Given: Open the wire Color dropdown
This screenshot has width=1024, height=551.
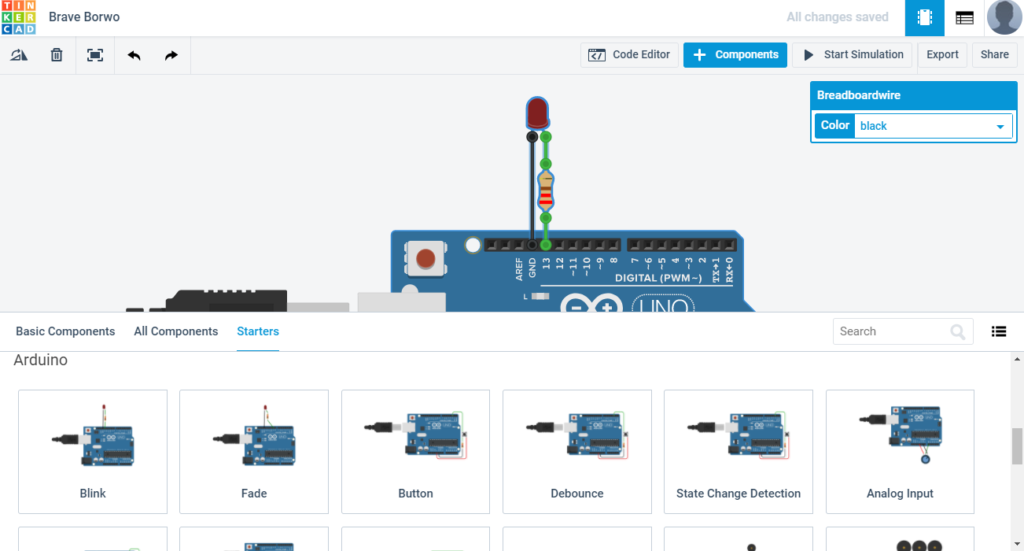Looking at the screenshot, I should click(x=933, y=126).
